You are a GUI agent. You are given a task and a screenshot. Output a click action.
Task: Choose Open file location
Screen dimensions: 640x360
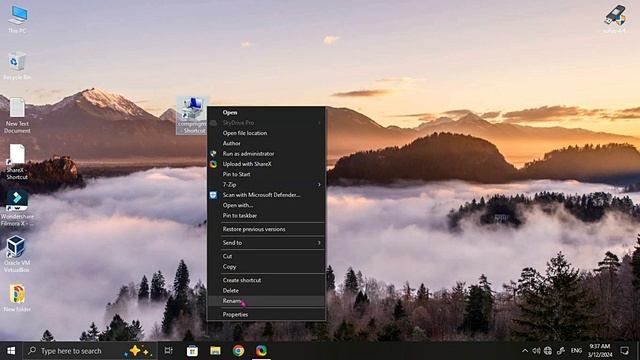click(267, 133)
